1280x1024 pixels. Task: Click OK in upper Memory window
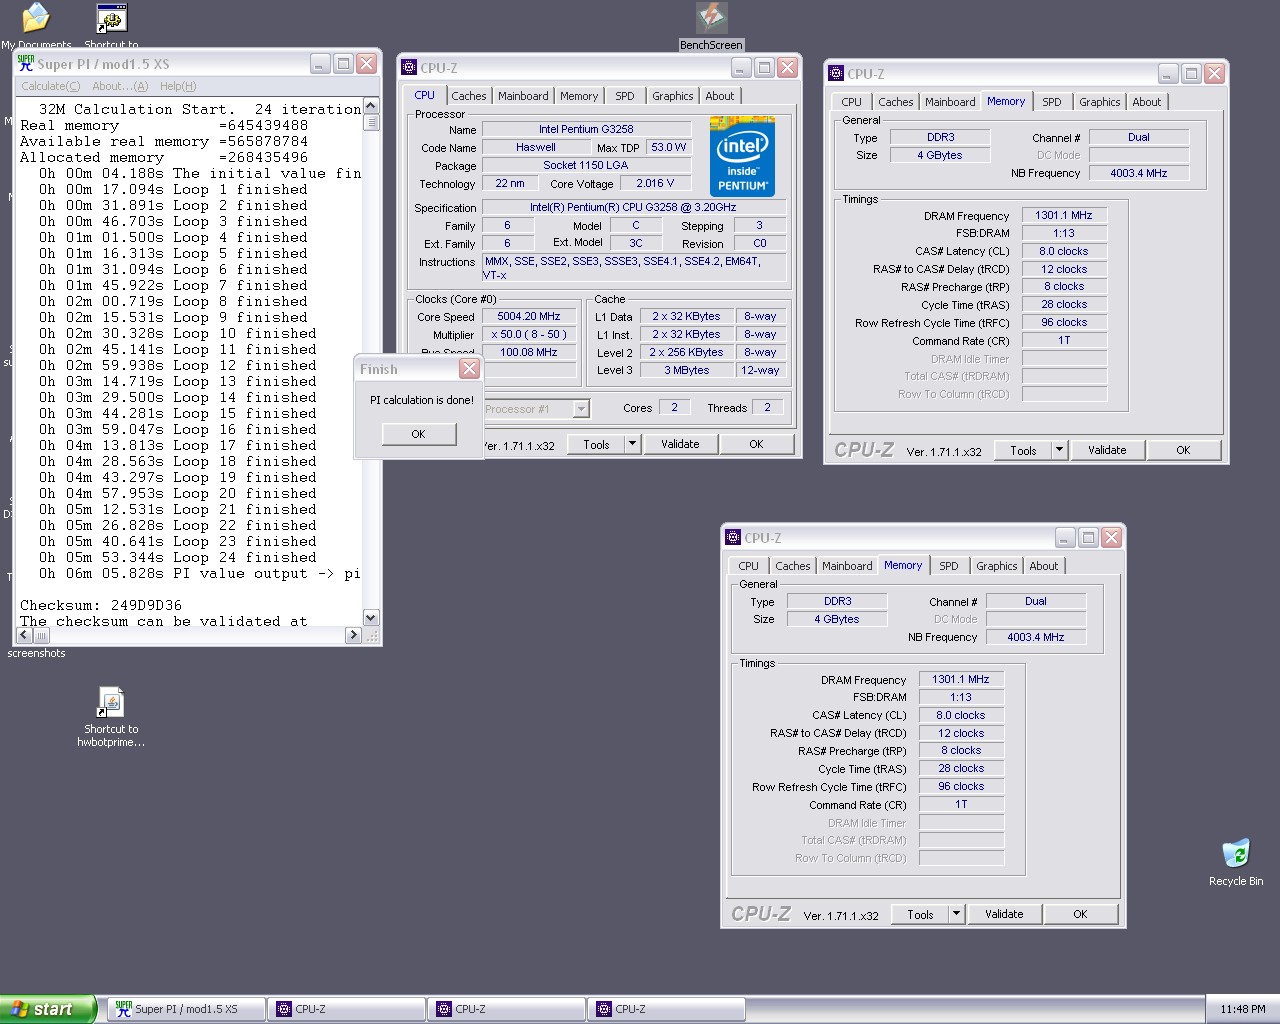pos(1183,450)
